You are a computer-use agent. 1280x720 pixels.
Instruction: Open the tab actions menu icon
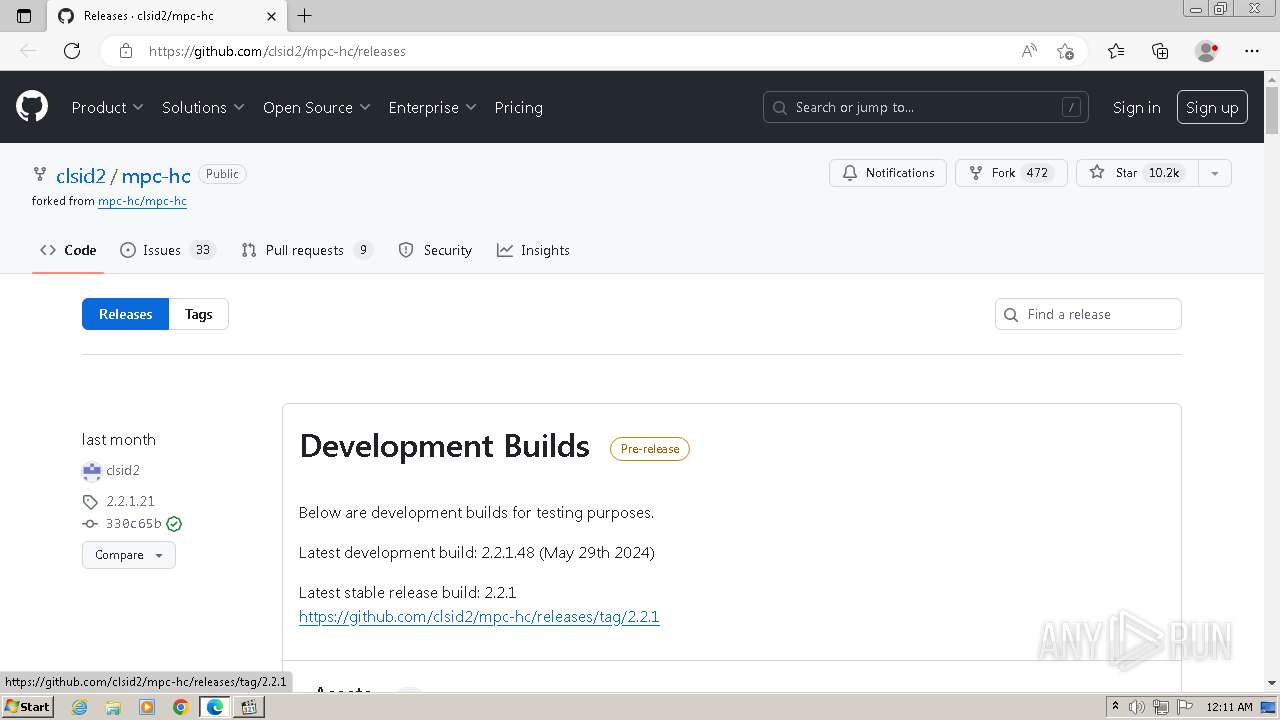coord(24,16)
